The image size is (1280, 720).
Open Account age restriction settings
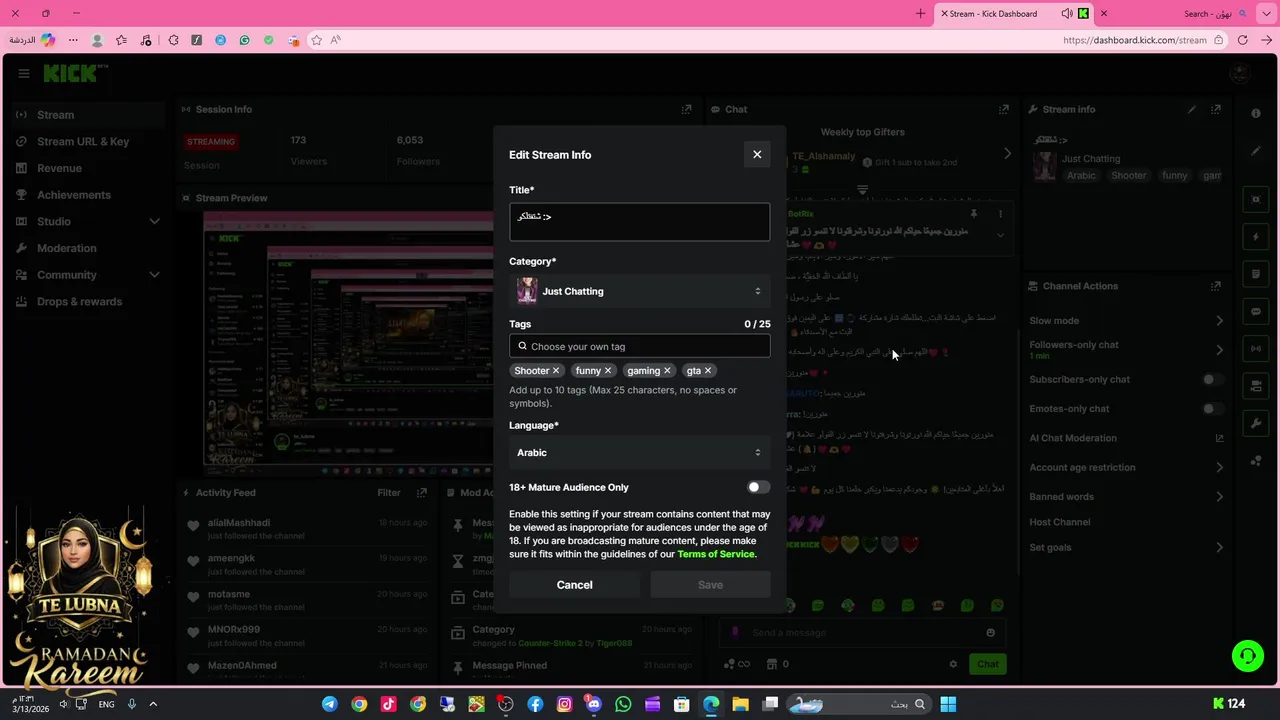[x=1126, y=467]
